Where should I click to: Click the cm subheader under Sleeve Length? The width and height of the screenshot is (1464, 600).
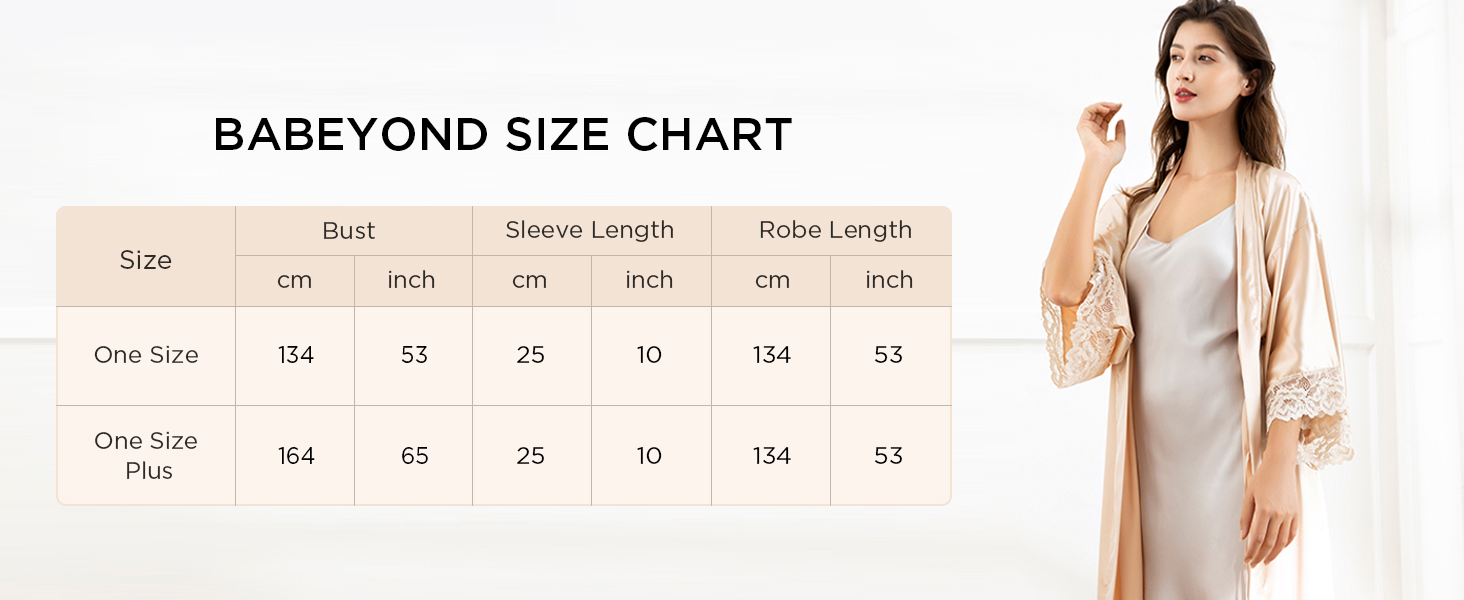click(x=530, y=280)
